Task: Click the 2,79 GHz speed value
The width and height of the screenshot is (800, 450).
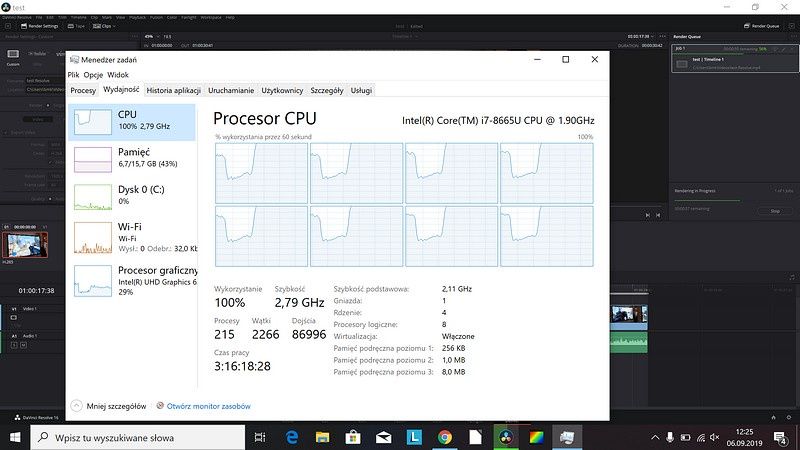Action: coord(299,303)
